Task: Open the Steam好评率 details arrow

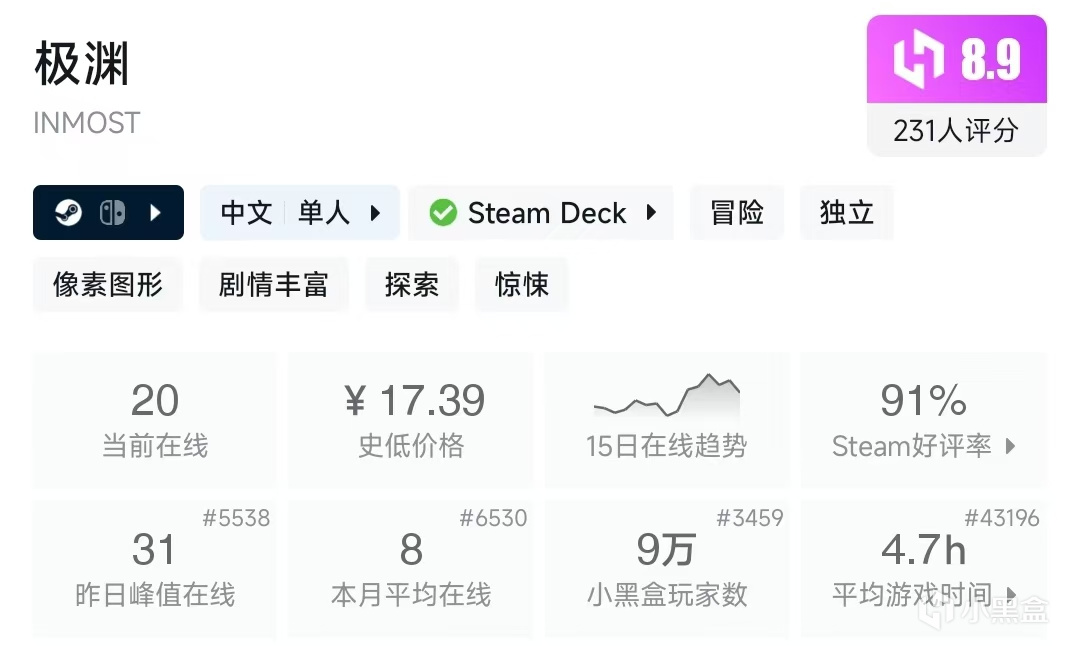Action: [x=1010, y=446]
